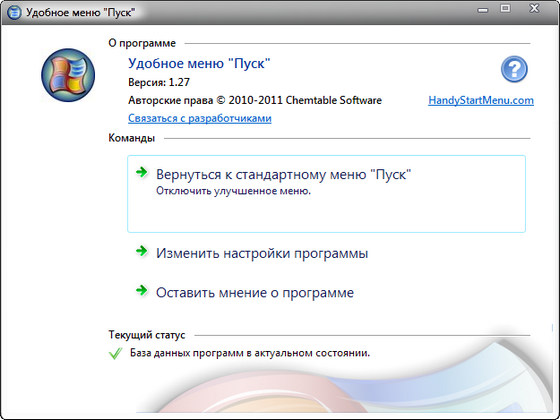The image size is (560, 420).
Task: Click the "Отключить улучшенное меню" description text
Action: 233,191
